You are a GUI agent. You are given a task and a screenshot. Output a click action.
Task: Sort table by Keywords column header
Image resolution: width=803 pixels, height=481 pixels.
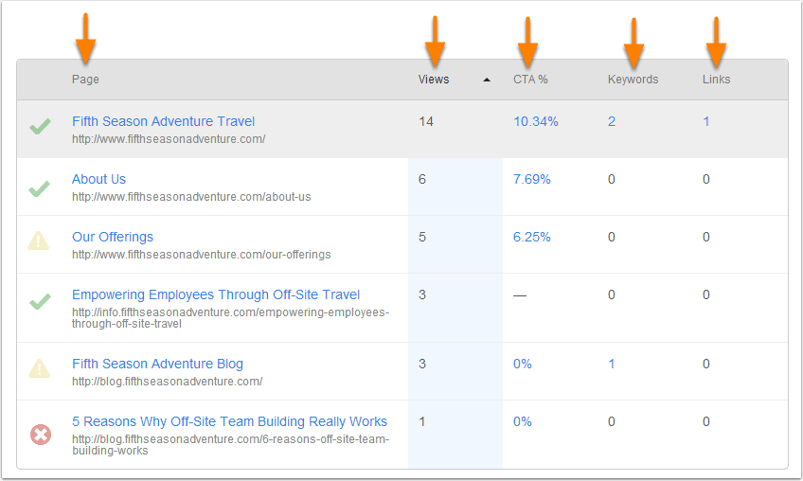coord(633,79)
